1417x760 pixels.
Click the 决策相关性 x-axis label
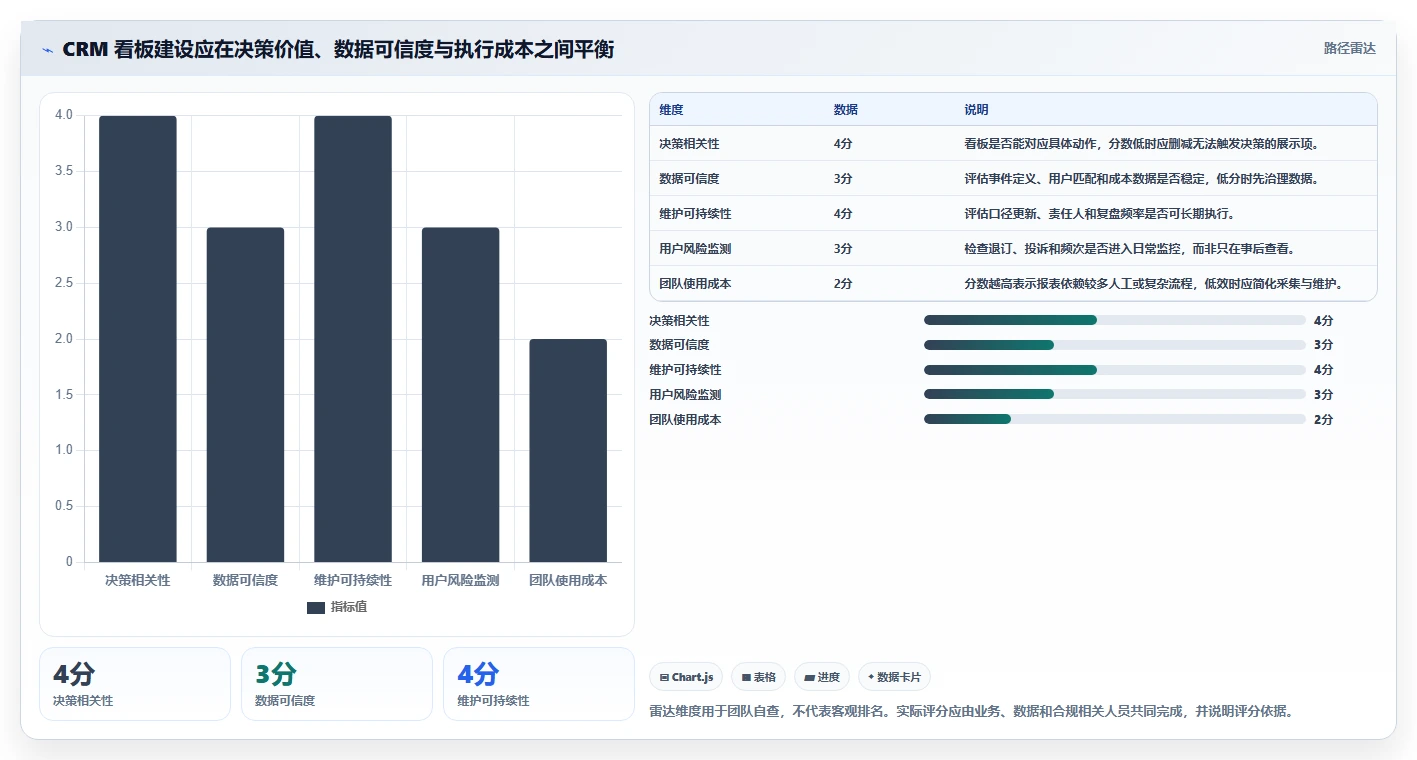click(138, 580)
